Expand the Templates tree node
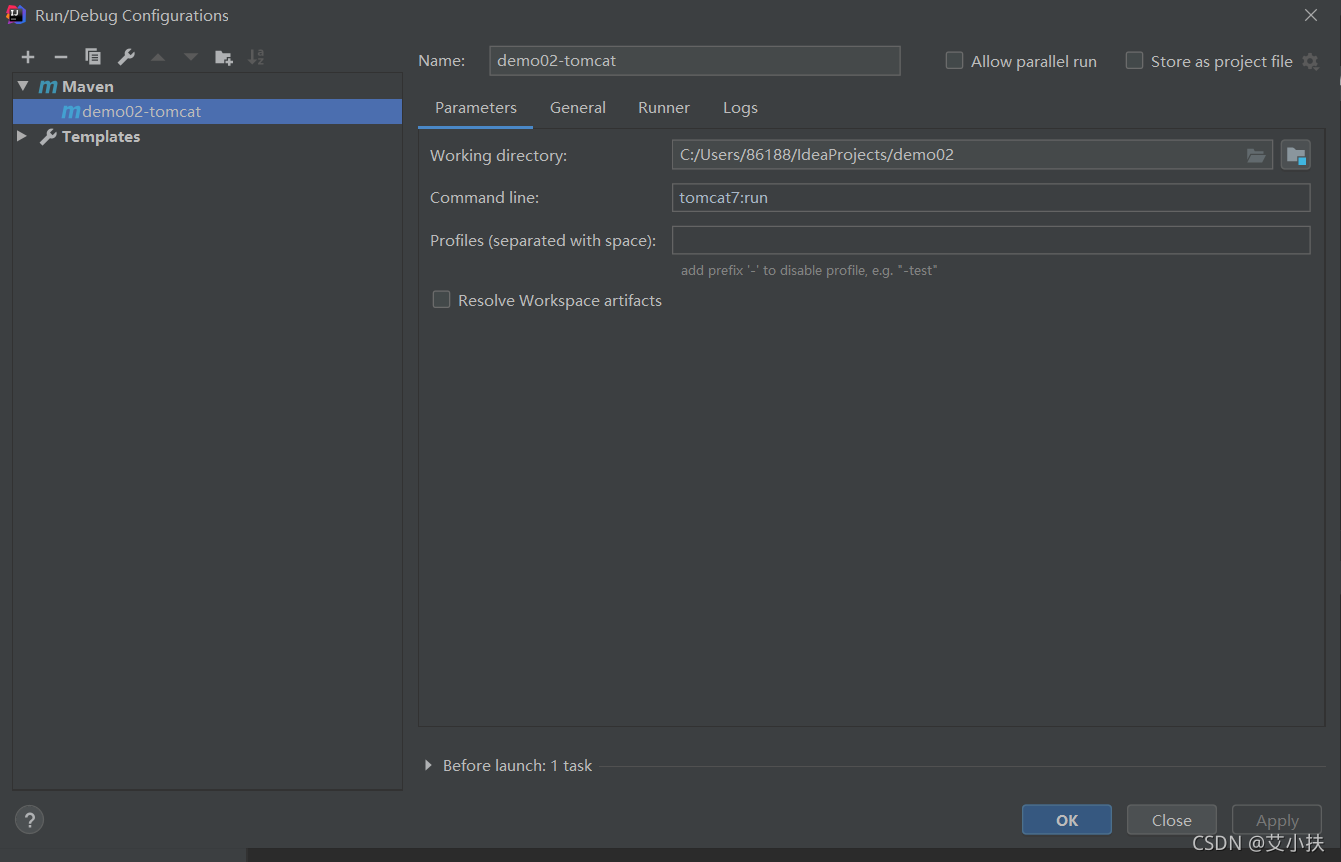The width and height of the screenshot is (1341, 862). [x=23, y=136]
